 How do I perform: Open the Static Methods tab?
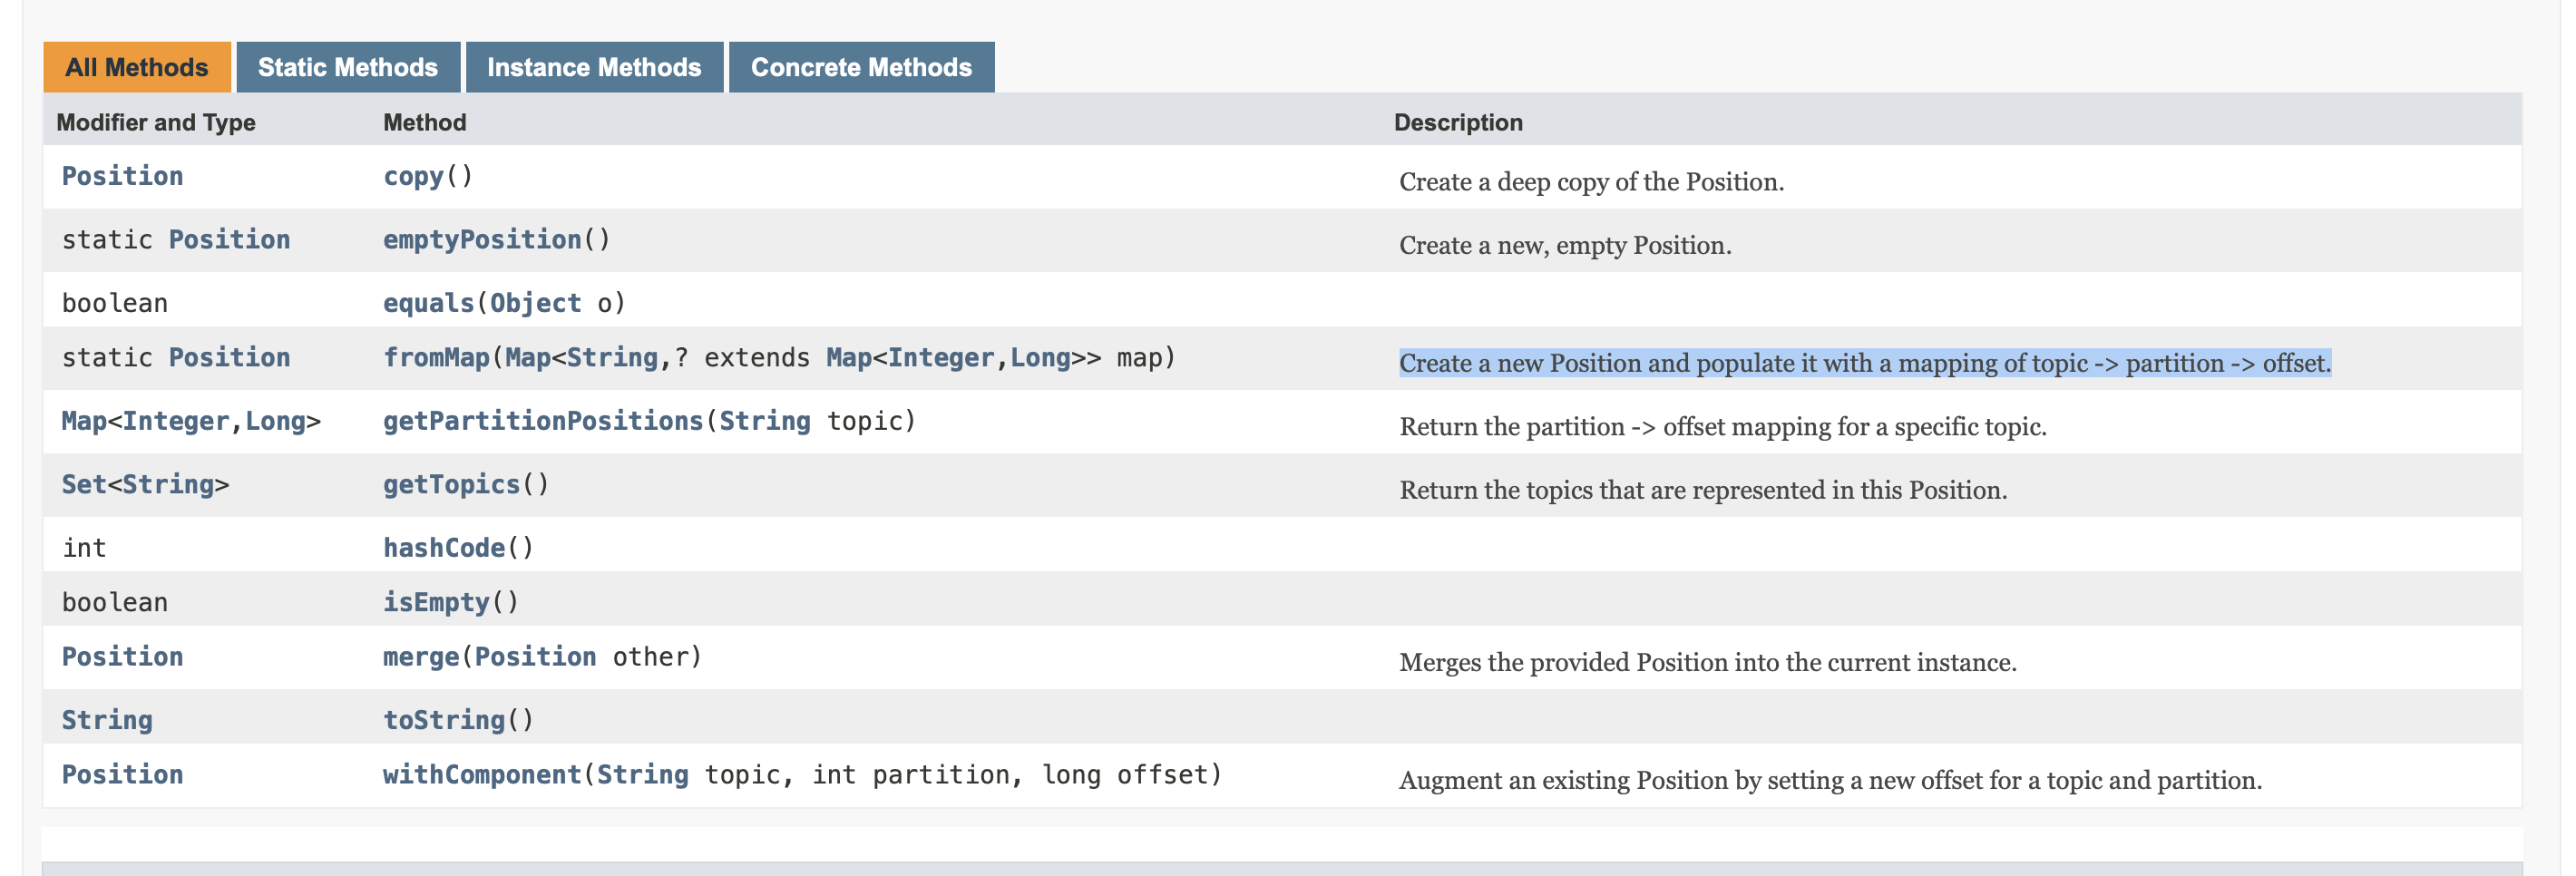coord(347,67)
